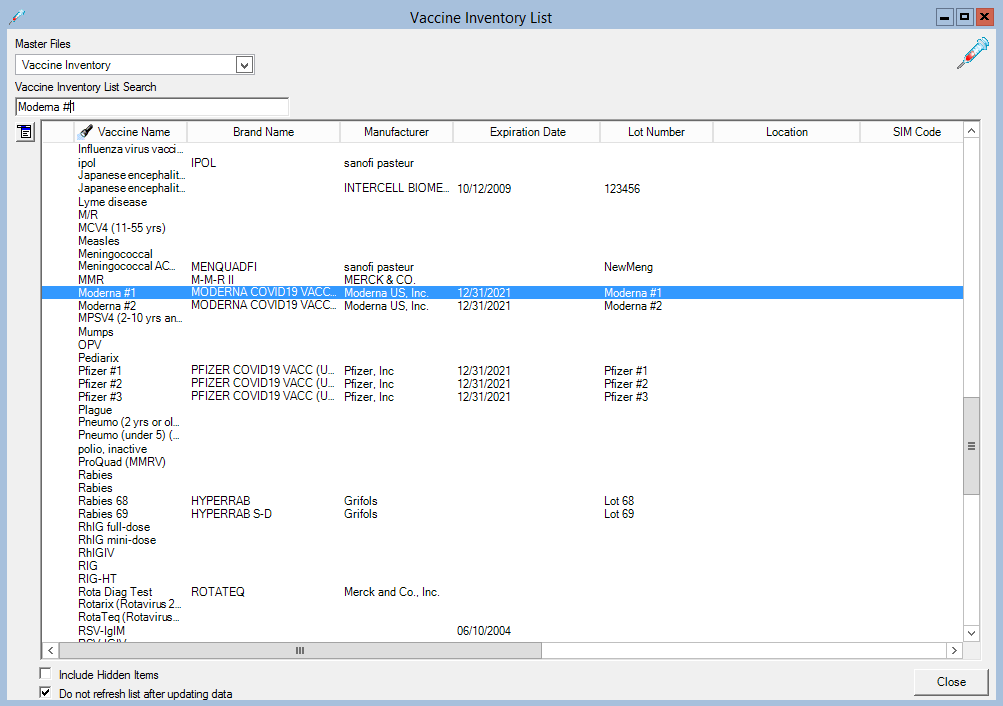Click the horizontal scrollbar right arrow
The image size is (1003, 706).
[953, 651]
